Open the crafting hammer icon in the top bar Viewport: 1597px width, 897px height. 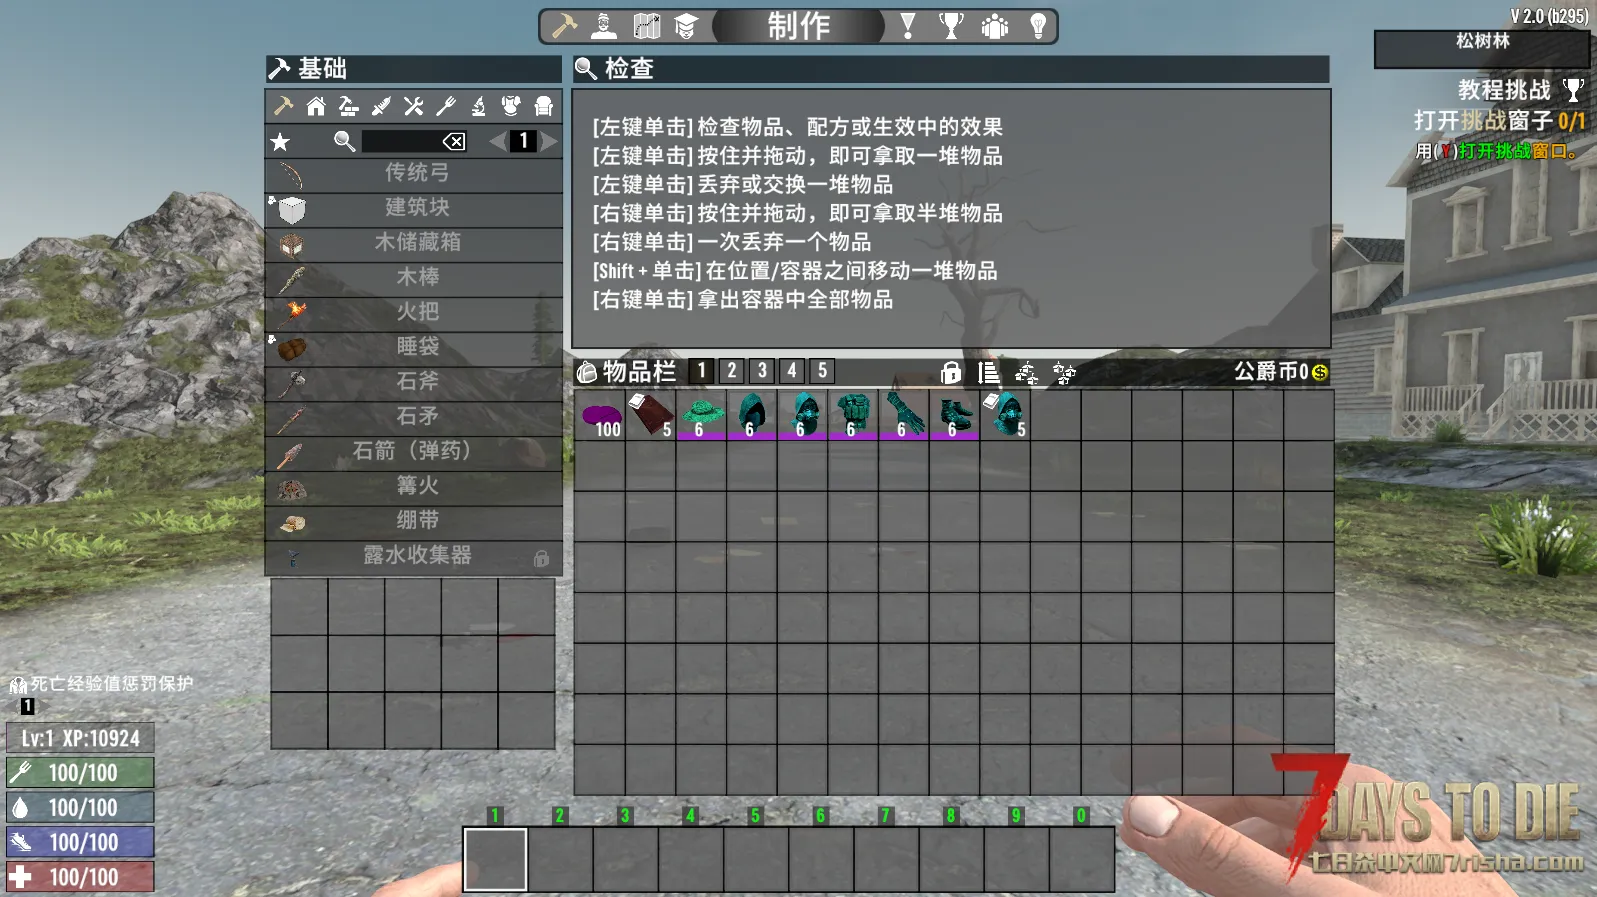pos(564,25)
